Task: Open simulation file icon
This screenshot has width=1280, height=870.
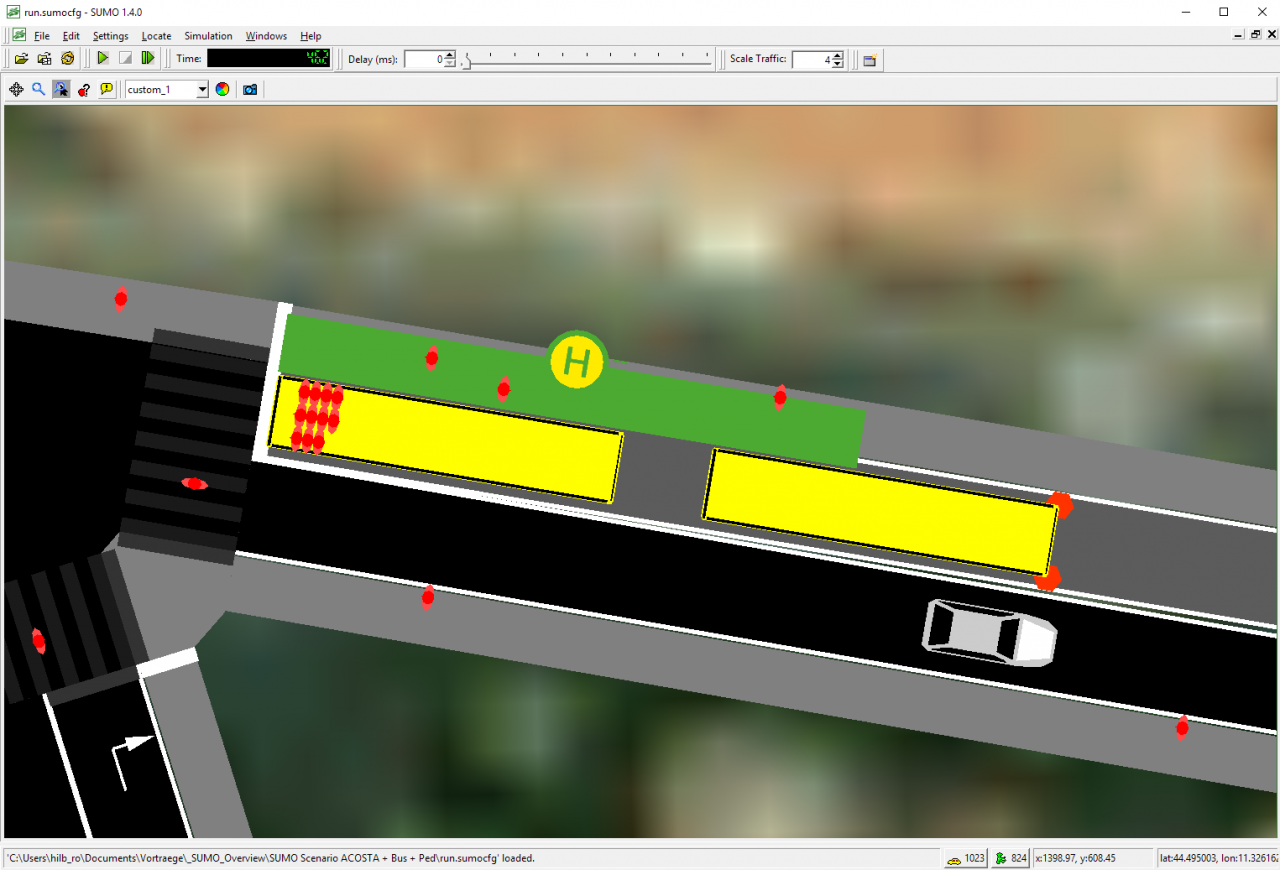Action: 21,59
